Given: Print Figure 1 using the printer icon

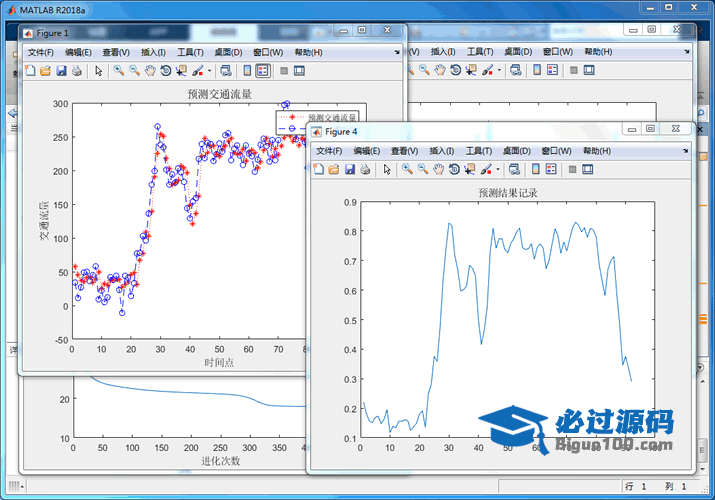Looking at the screenshot, I should (77, 71).
